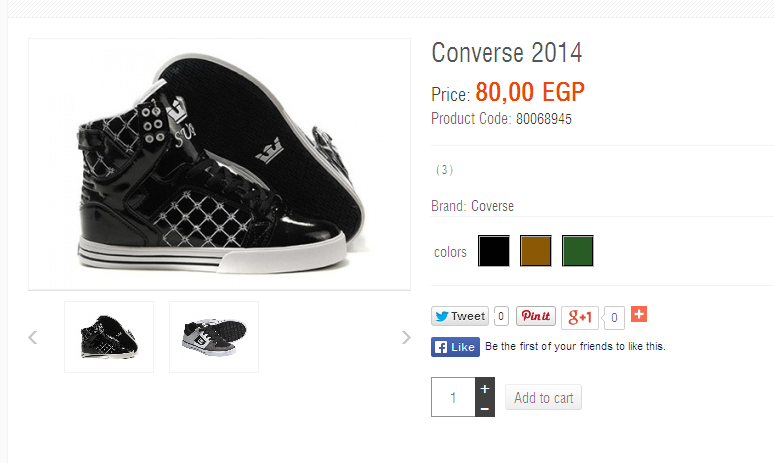
Task: Select the grey low-top shoe thumbnail
Action: pyautogui.click(x=214, y=337)
